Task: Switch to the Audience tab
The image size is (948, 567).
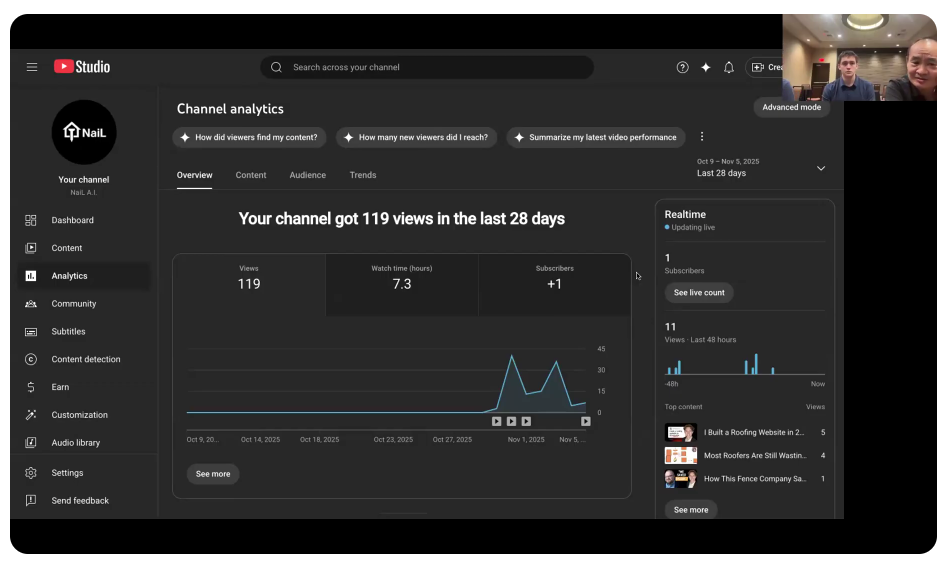Action: click(308, 175)
